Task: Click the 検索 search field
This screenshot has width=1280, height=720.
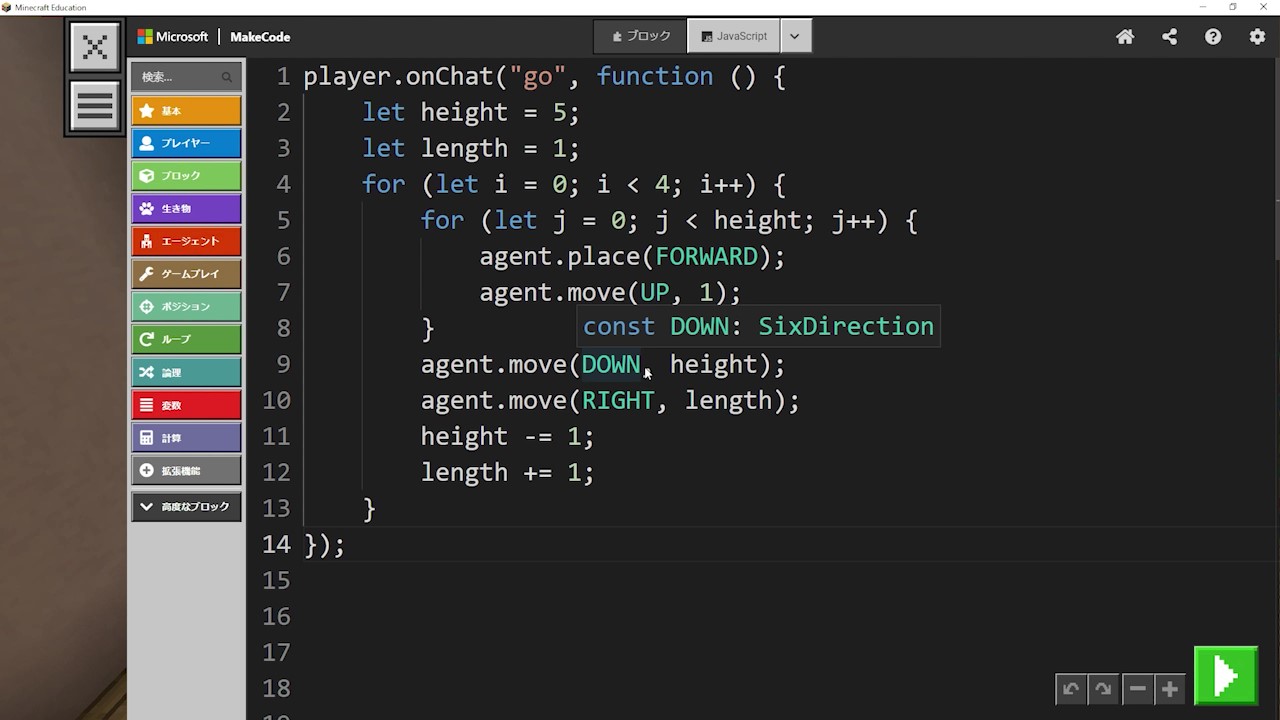Action: click(180, 77)
